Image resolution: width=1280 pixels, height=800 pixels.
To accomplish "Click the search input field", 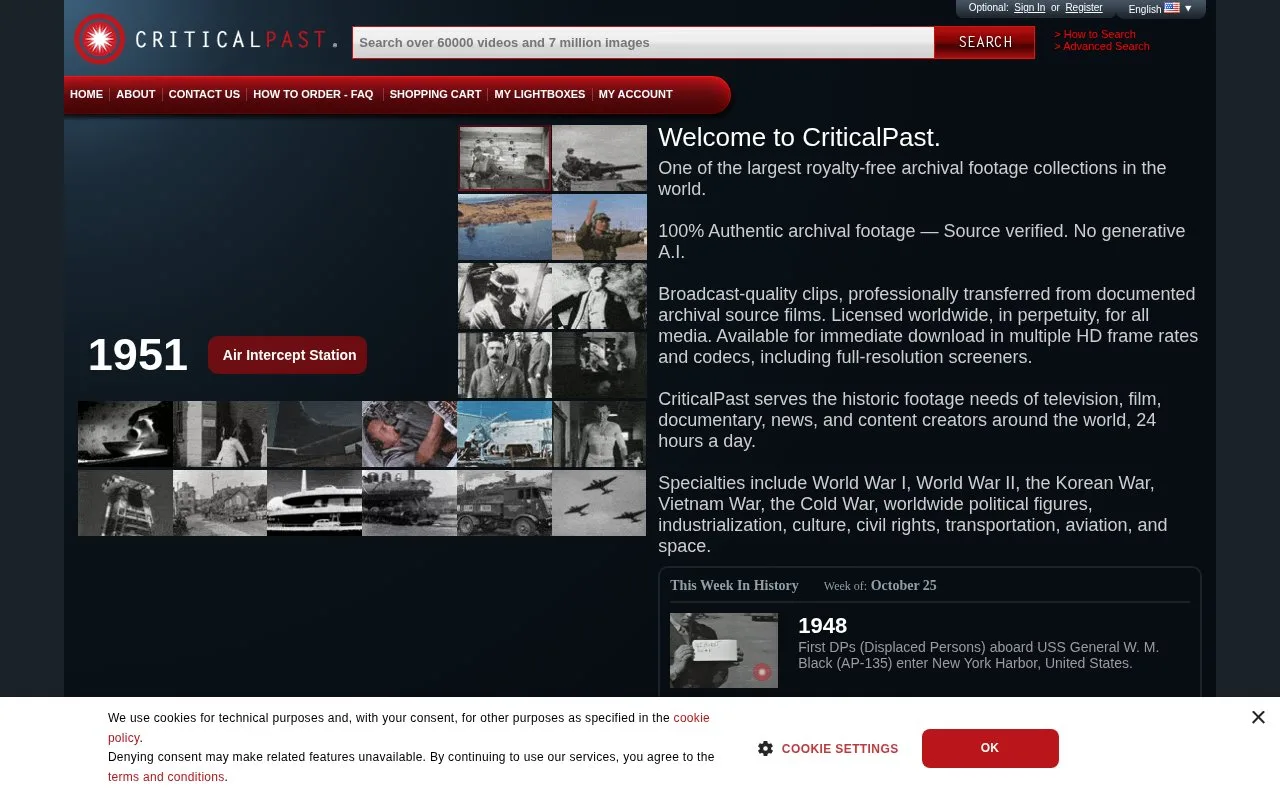I will [x=643, y=42].
